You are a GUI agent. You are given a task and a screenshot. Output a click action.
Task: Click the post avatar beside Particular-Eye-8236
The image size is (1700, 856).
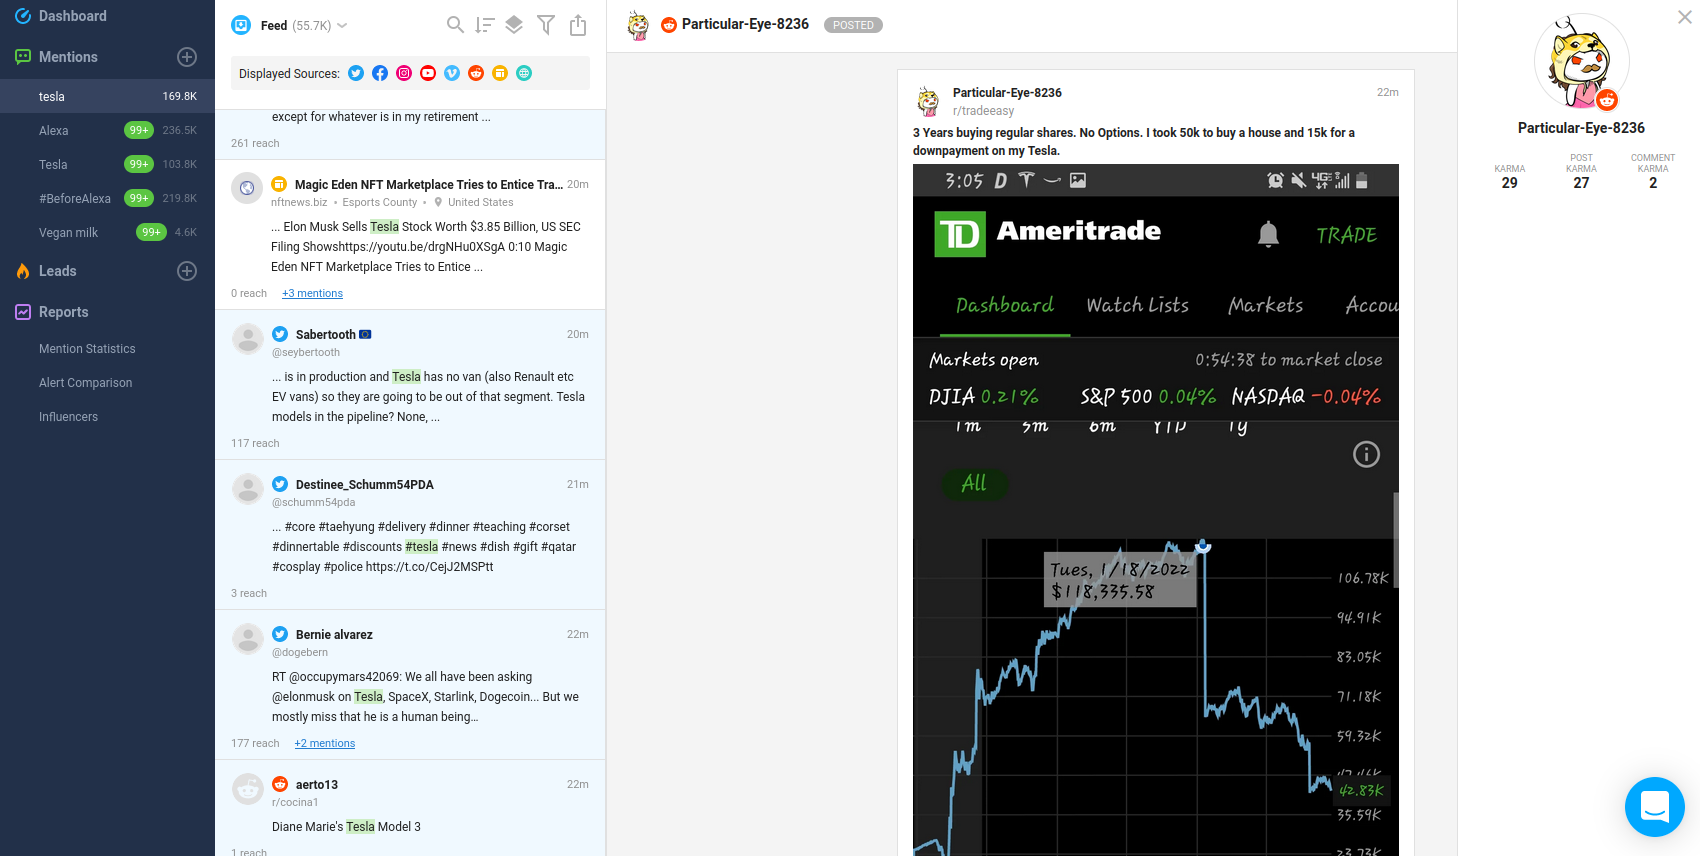(x=928, y=101)
